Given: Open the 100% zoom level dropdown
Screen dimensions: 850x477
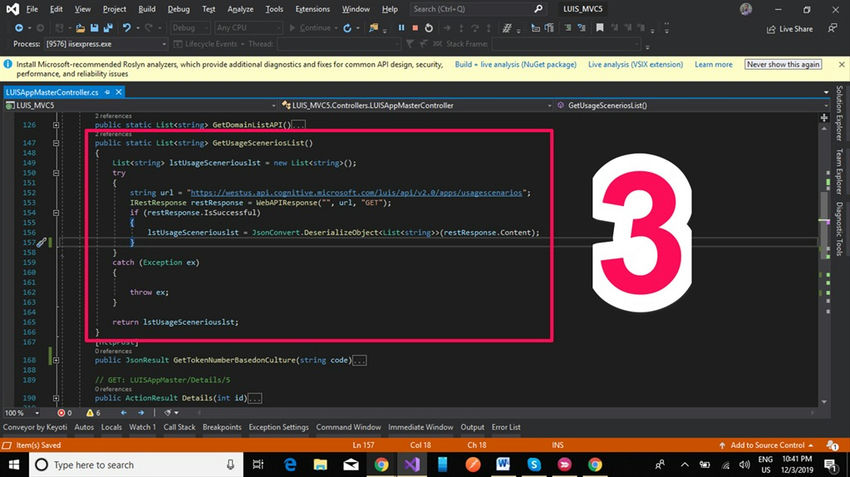Looking at the screenshot, I should [x=35, y=412].
